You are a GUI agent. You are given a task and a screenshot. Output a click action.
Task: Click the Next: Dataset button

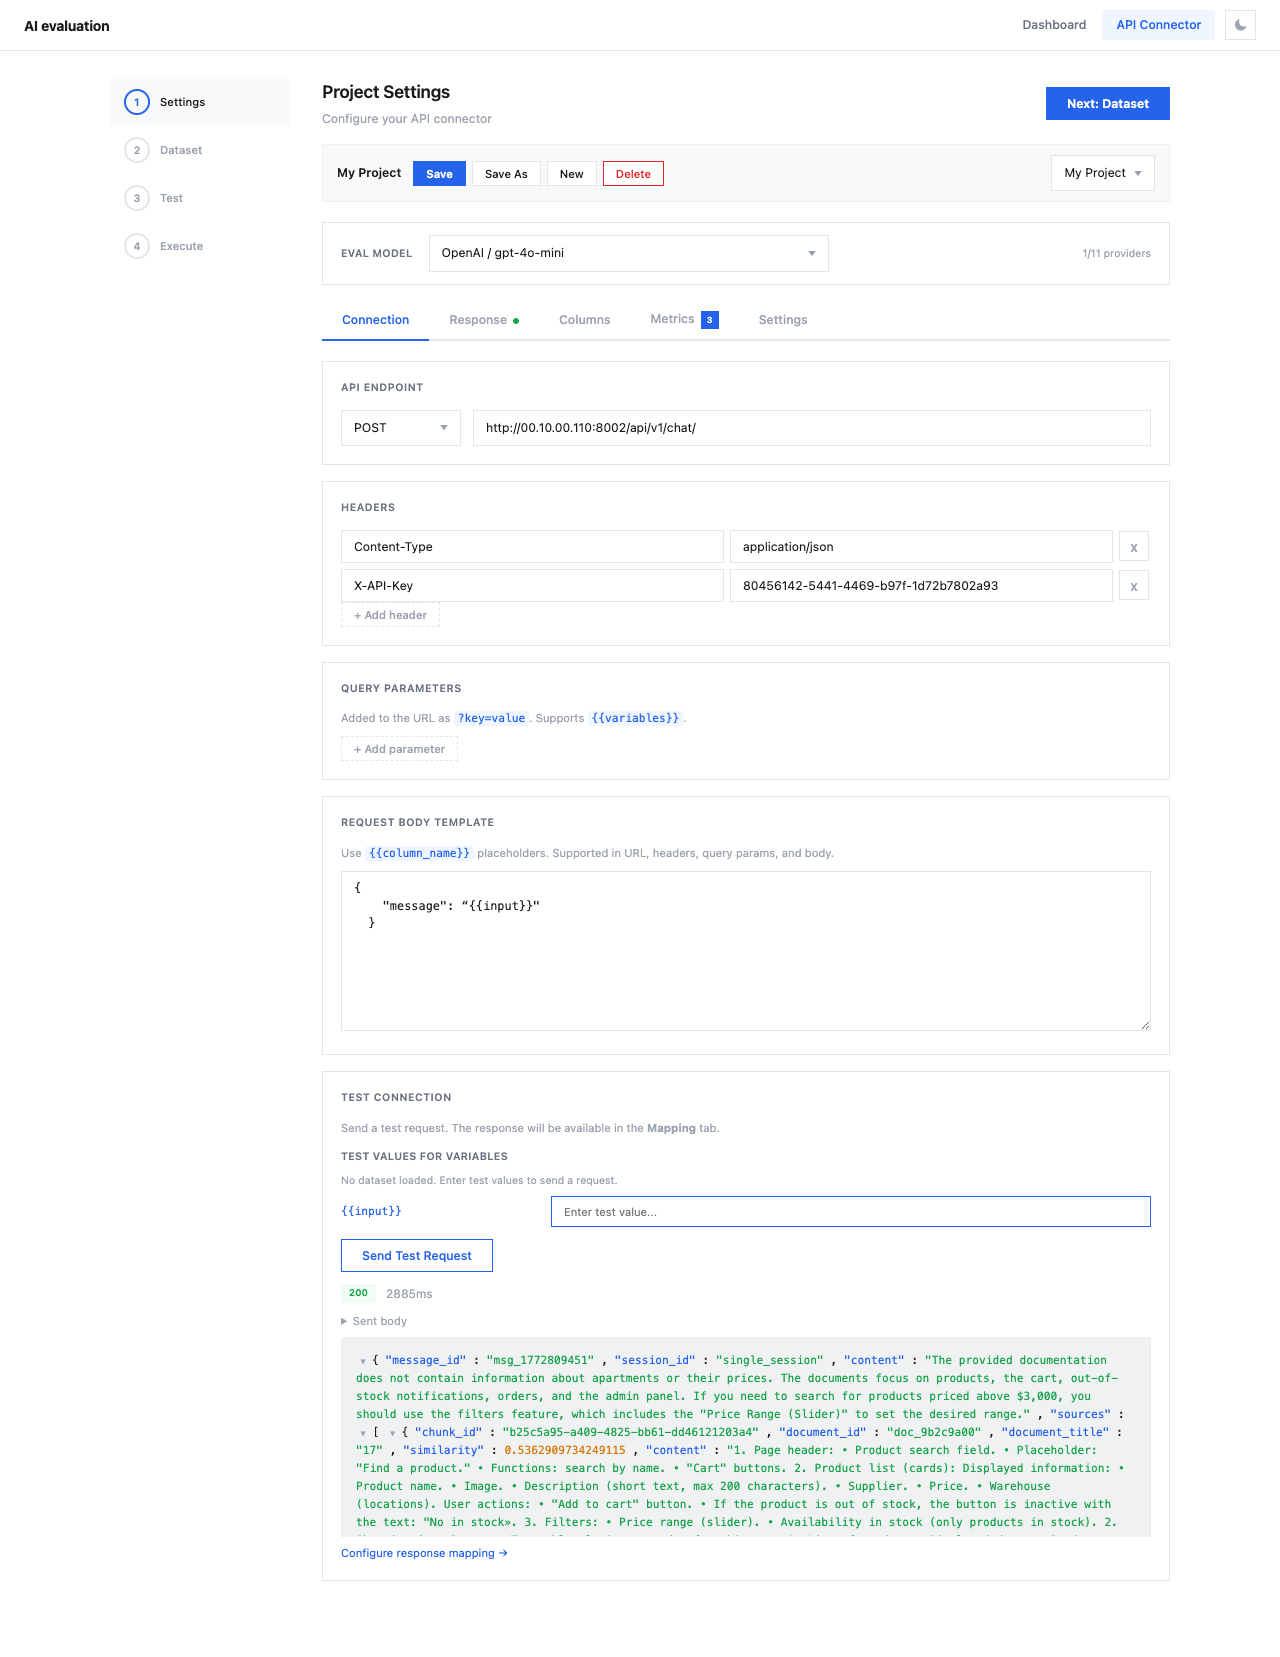[x=1107, y=104]
